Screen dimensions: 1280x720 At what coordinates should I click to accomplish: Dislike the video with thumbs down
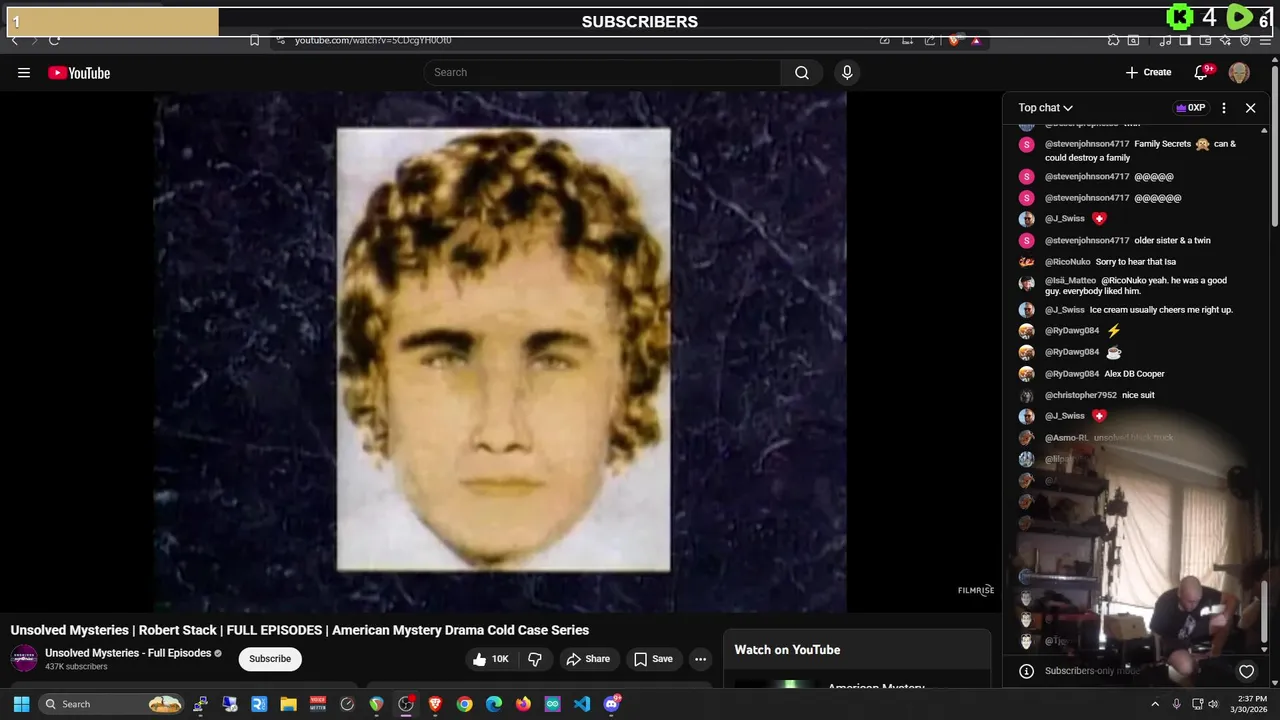point(535,659)
